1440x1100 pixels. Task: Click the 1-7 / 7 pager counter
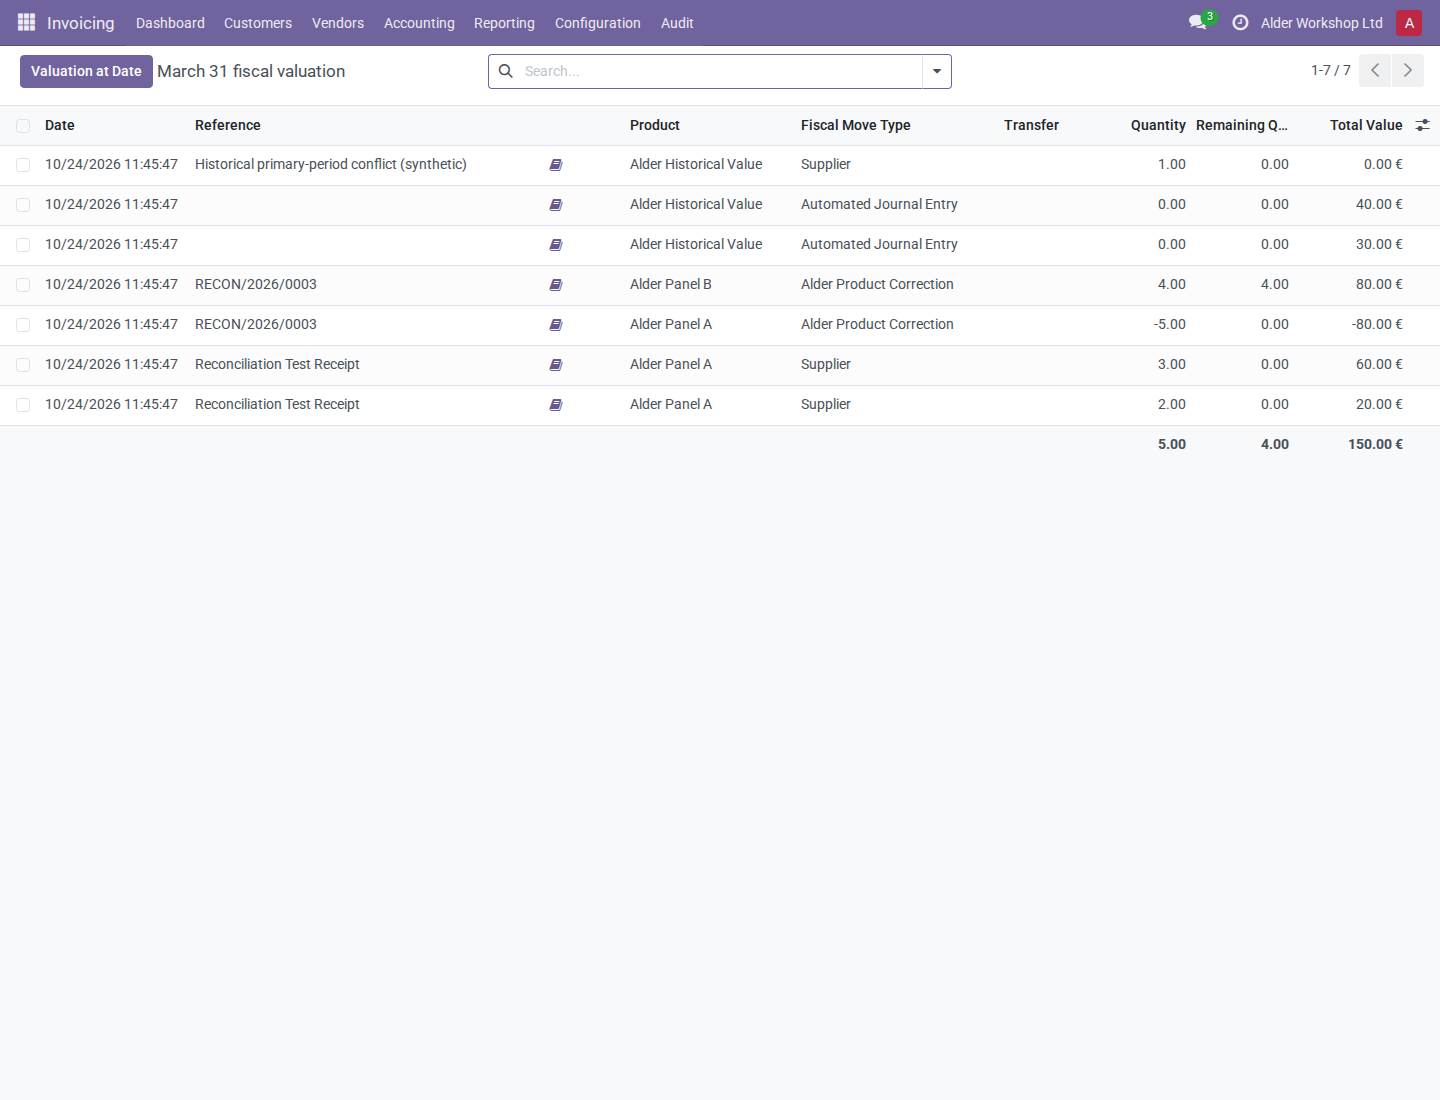coord(1331,70)
